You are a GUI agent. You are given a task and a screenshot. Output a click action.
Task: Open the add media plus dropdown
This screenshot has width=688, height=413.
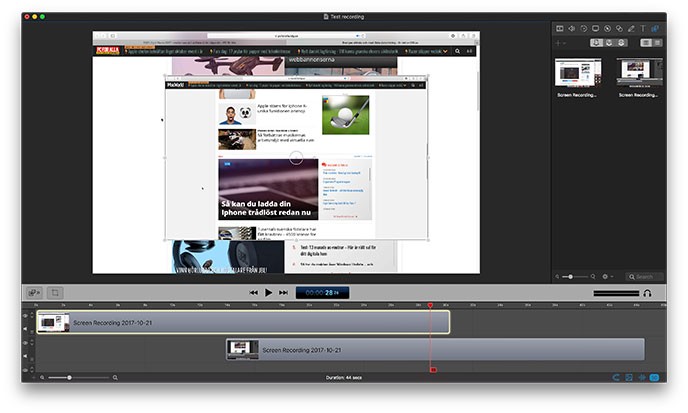point(560,43)
